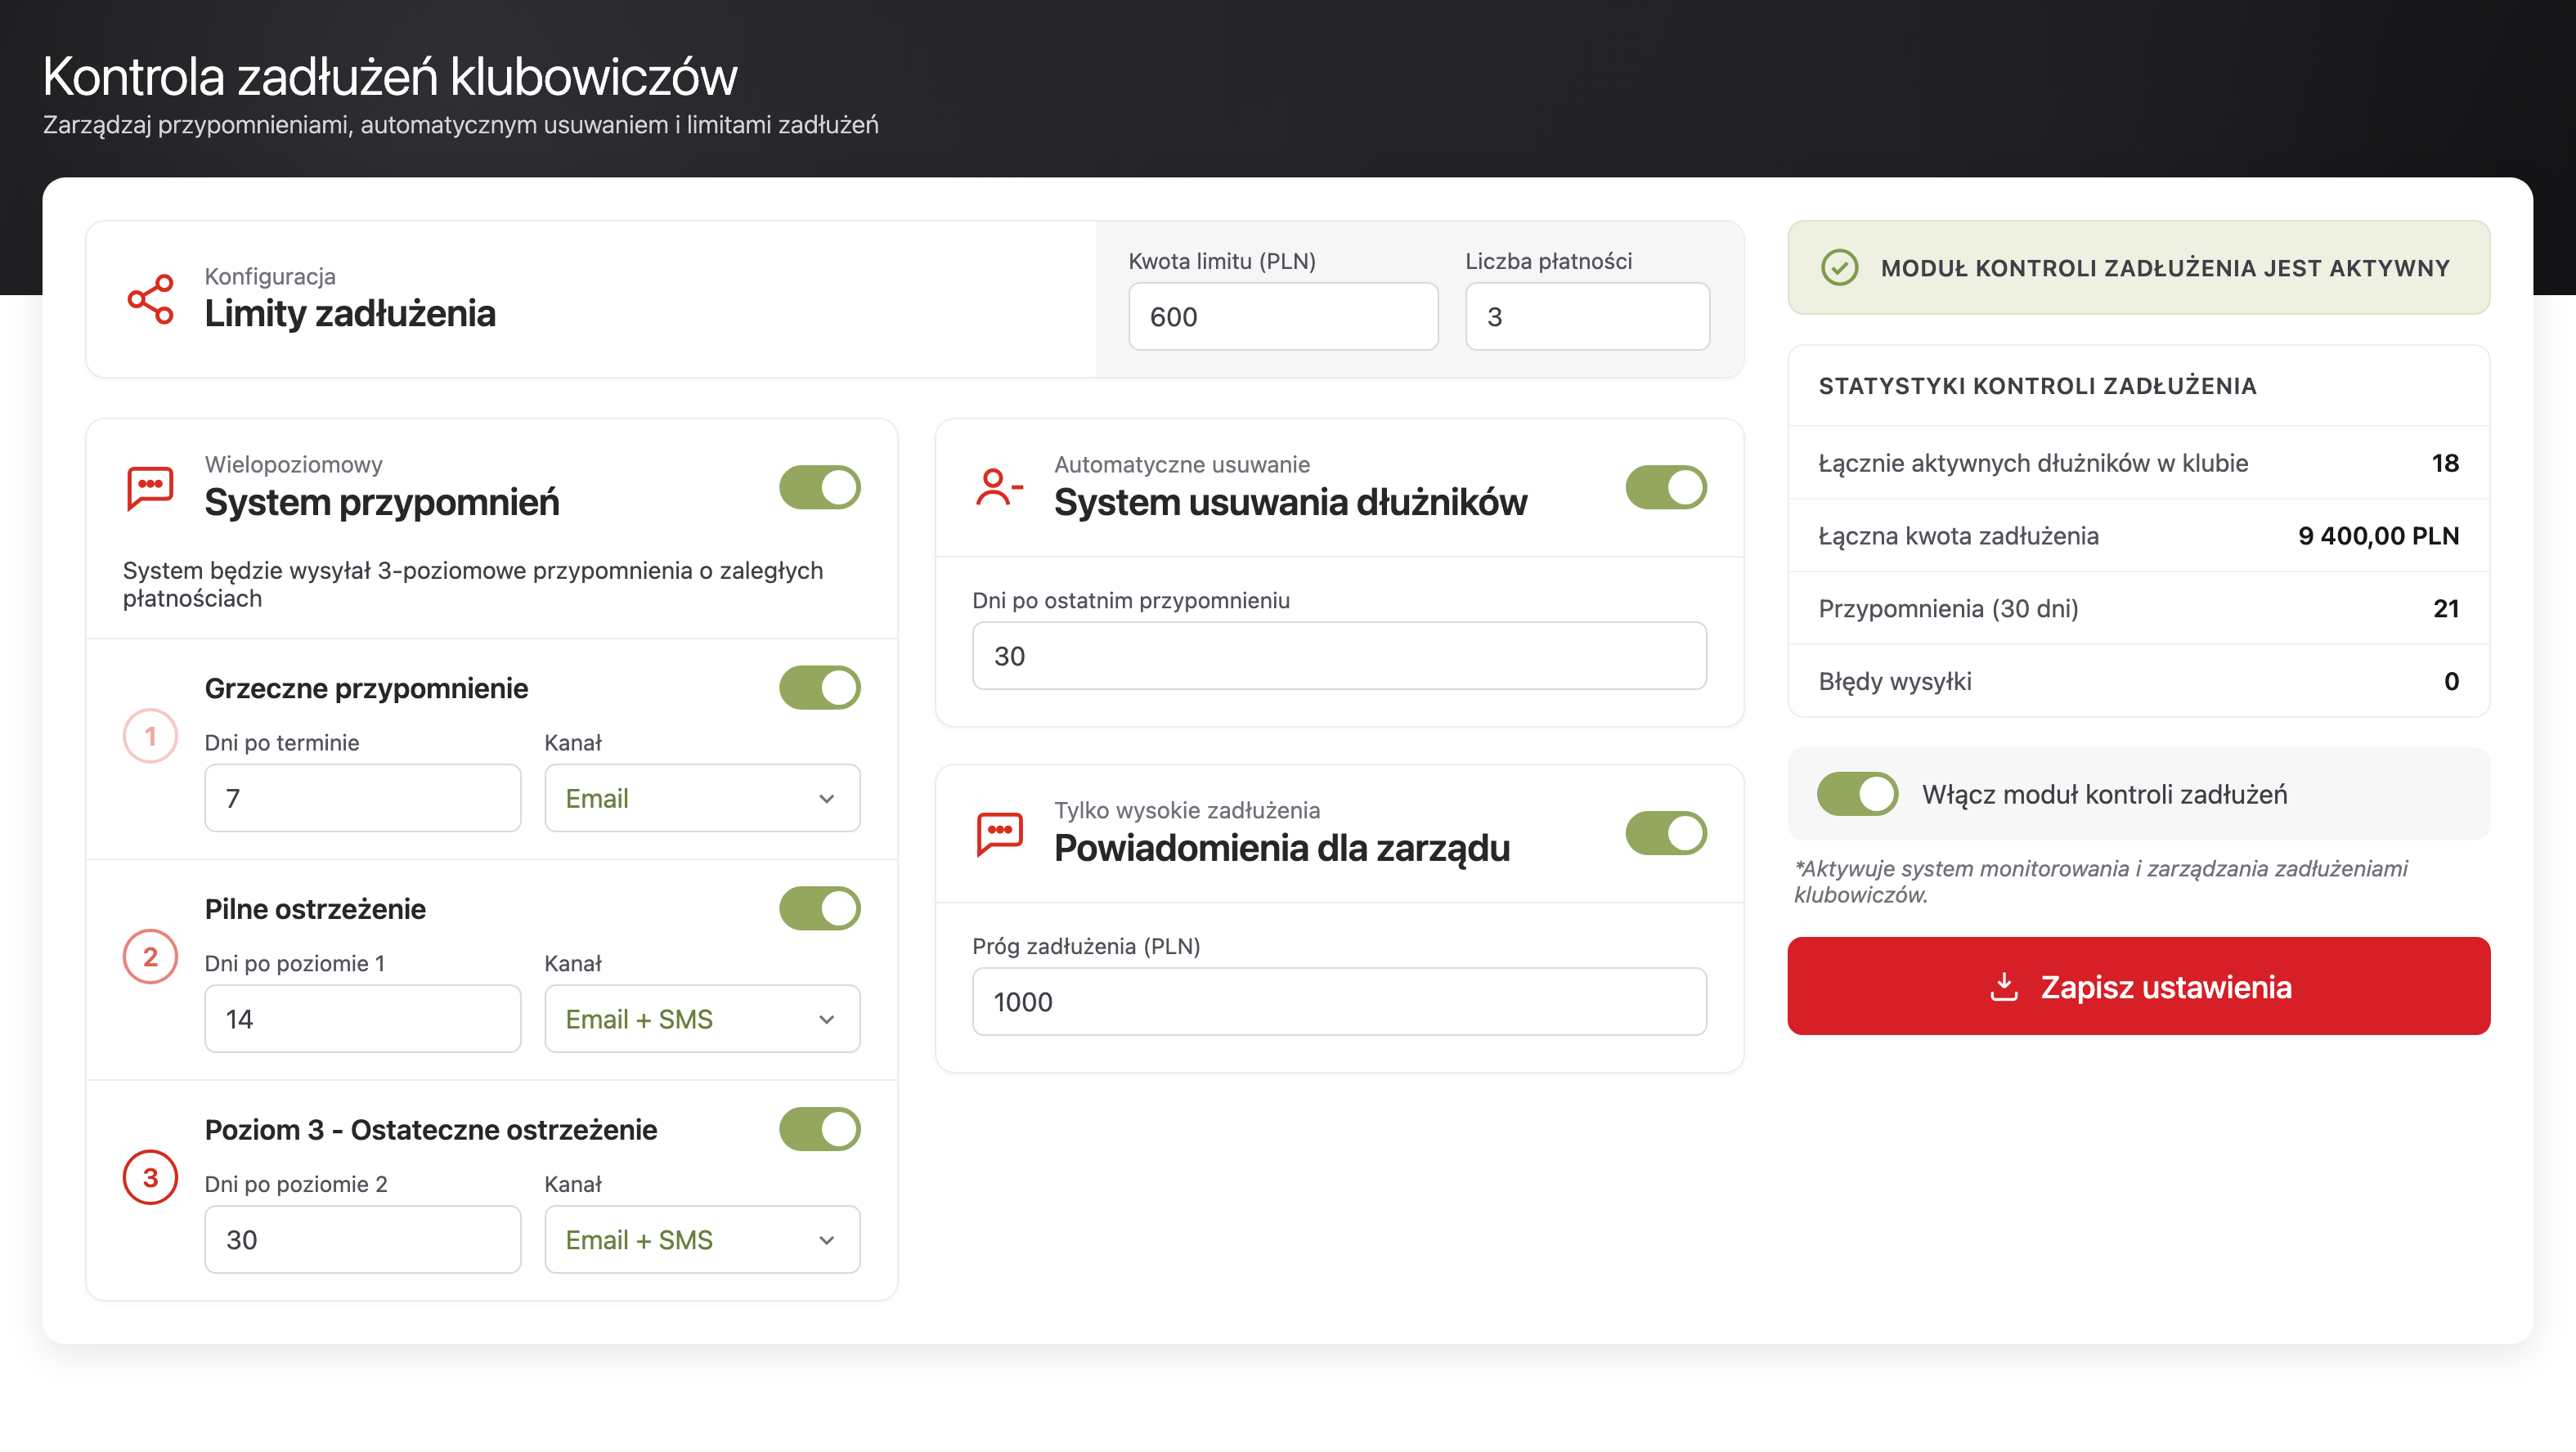Click the download icon on Zapisz ustawienia
The image size is (2576, 1452).
click(x=2004, y=986)
